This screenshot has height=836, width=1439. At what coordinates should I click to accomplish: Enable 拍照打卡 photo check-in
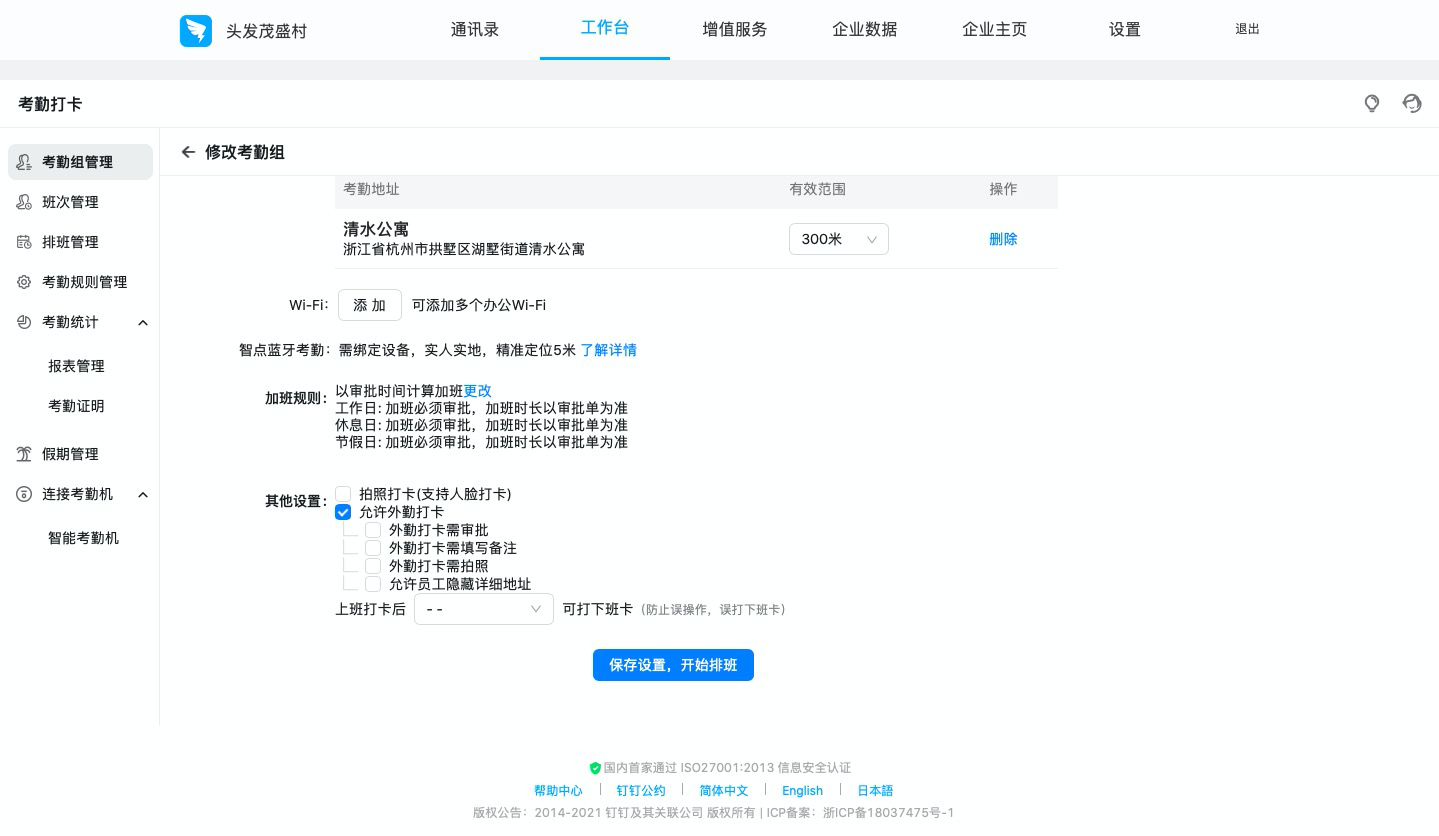tap(343, 493)
